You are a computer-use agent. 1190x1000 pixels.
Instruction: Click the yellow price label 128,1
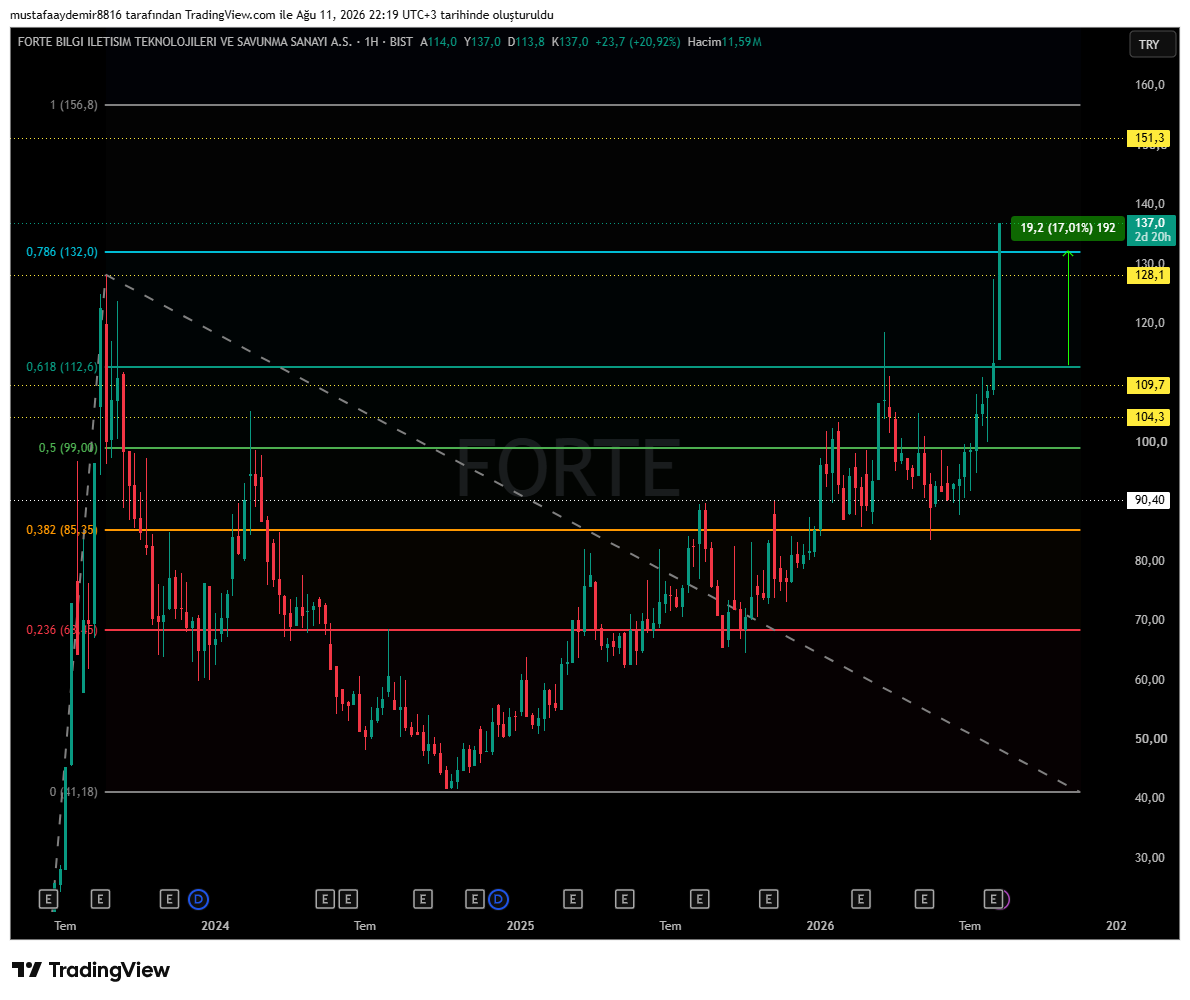[x=1149, y=275]
